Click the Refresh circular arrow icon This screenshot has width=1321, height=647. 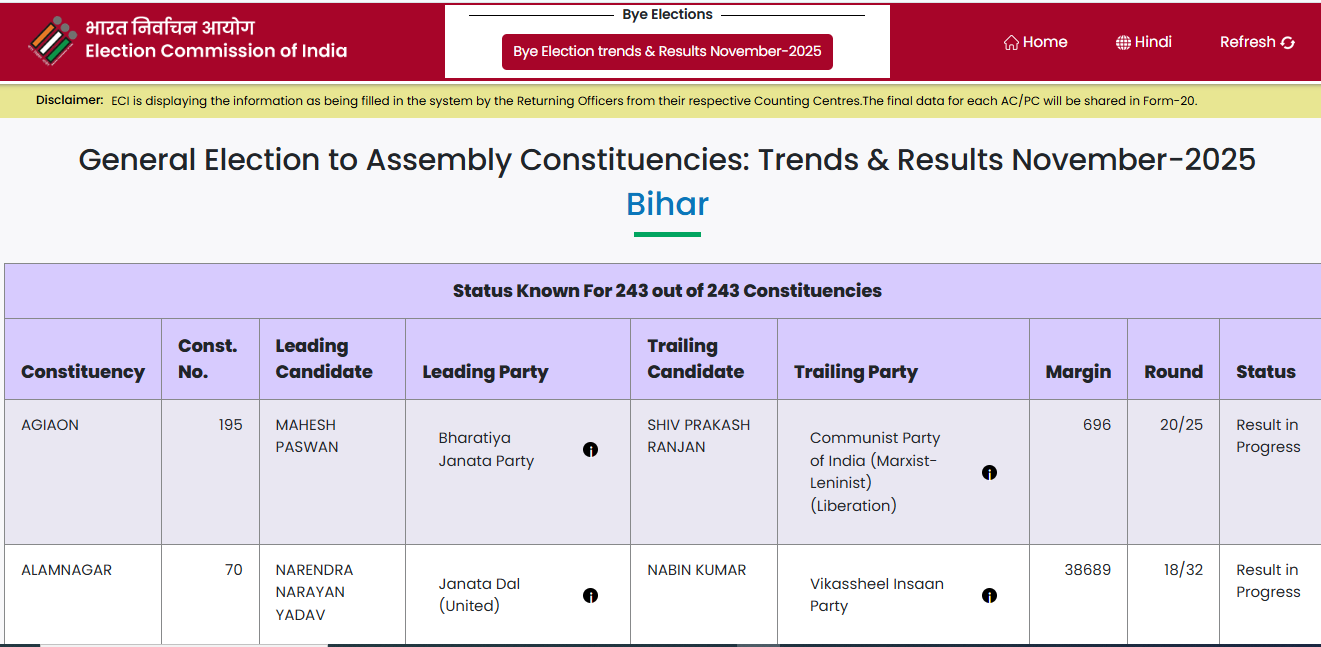click(x=1288, y=43)
